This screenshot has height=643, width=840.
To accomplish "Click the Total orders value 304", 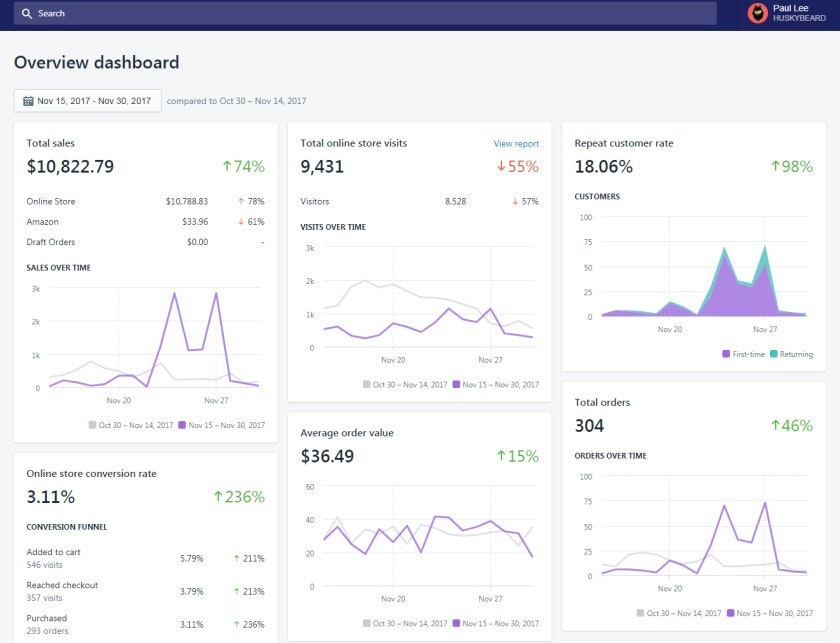I will [x=589, y=426].
